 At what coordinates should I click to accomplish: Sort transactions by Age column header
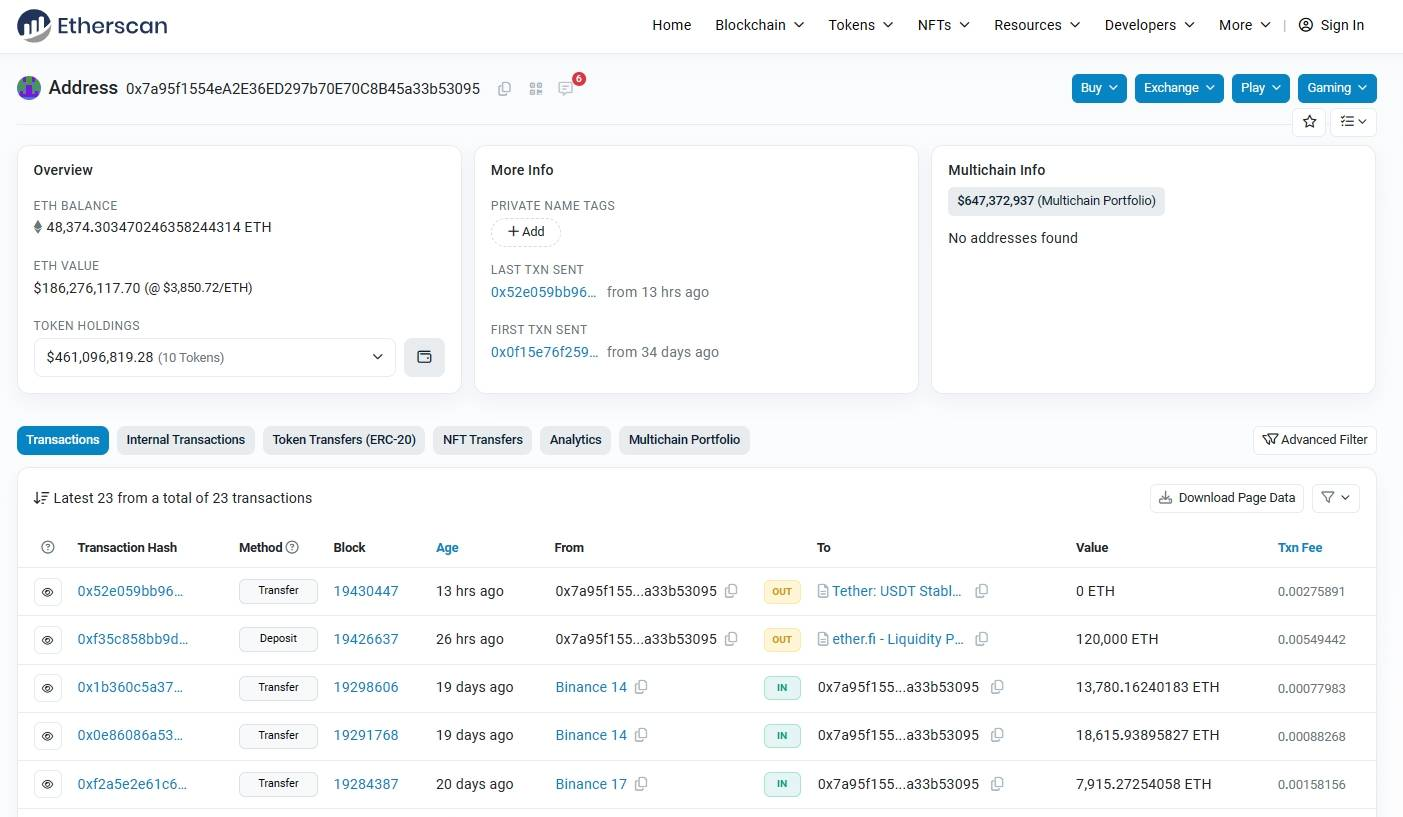pos(447,548)
